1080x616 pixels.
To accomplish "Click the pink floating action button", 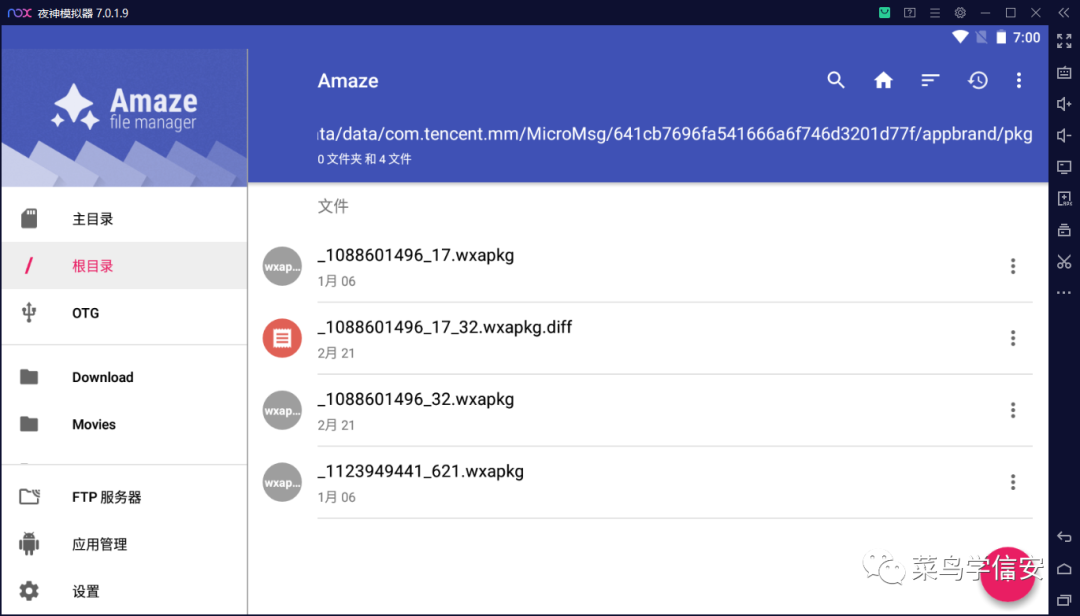I will coord(1008,574).
